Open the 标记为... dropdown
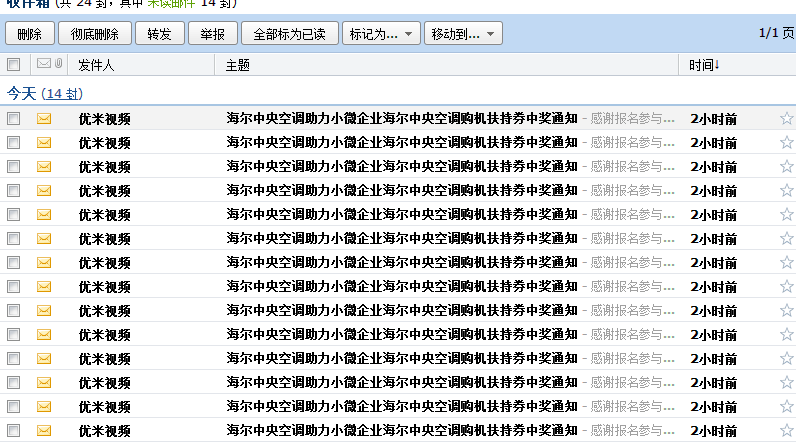The width and height of the screenshot is (796, 448). pyautogui.click(x=381, y=34)
